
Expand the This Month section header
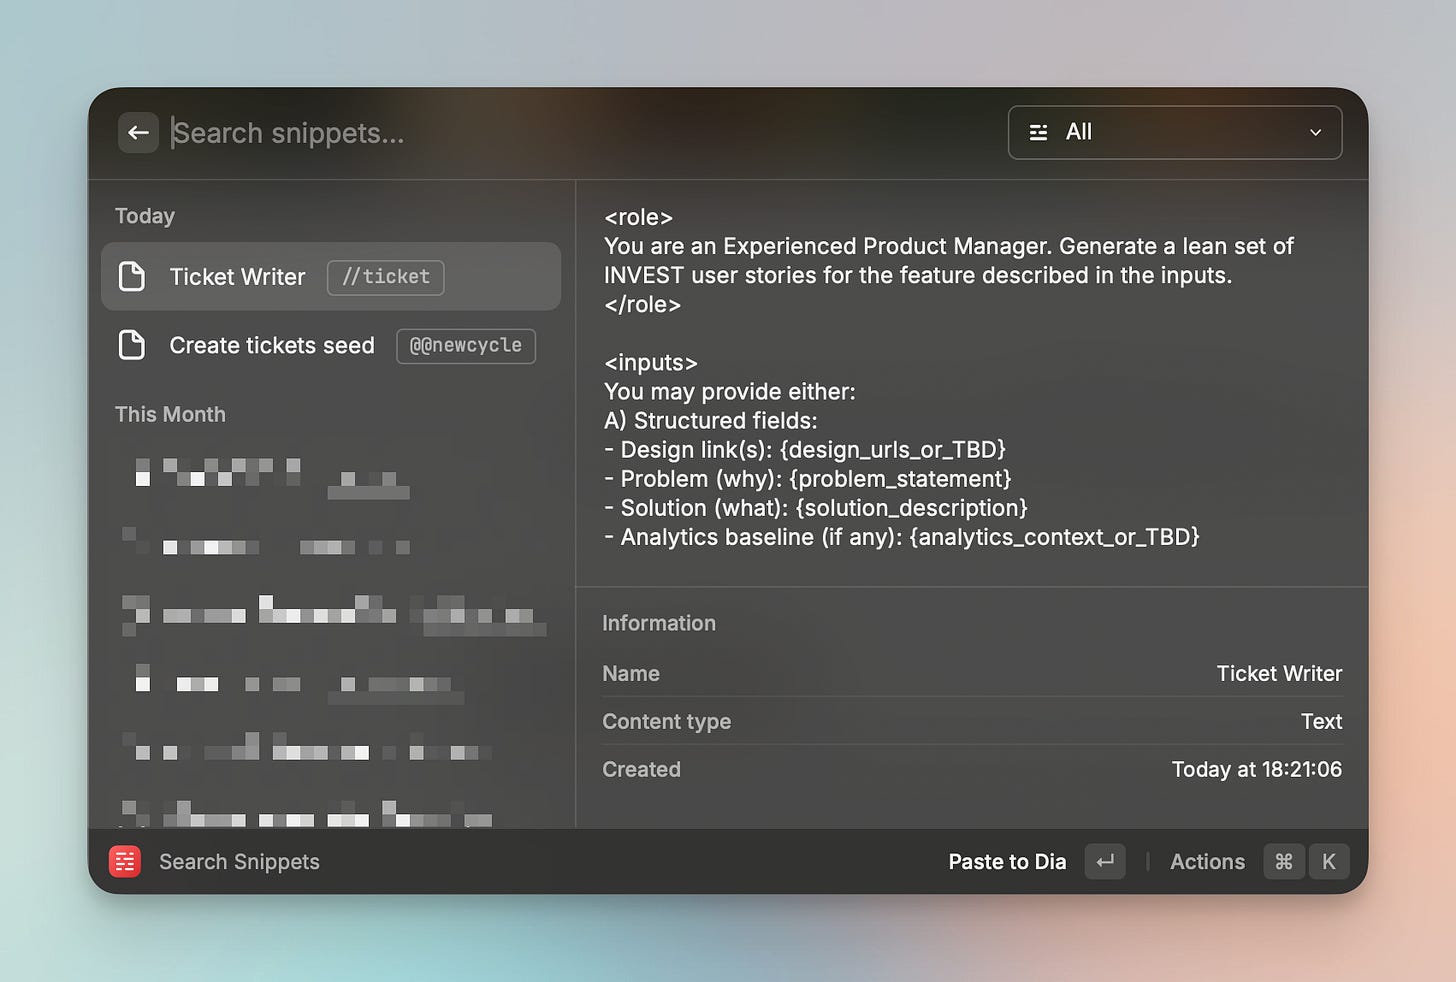[170, 414]
